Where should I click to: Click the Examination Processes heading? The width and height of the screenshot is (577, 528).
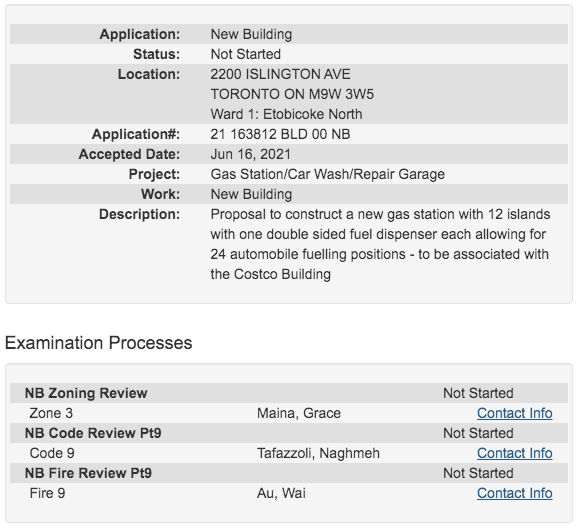coord(99,343)
